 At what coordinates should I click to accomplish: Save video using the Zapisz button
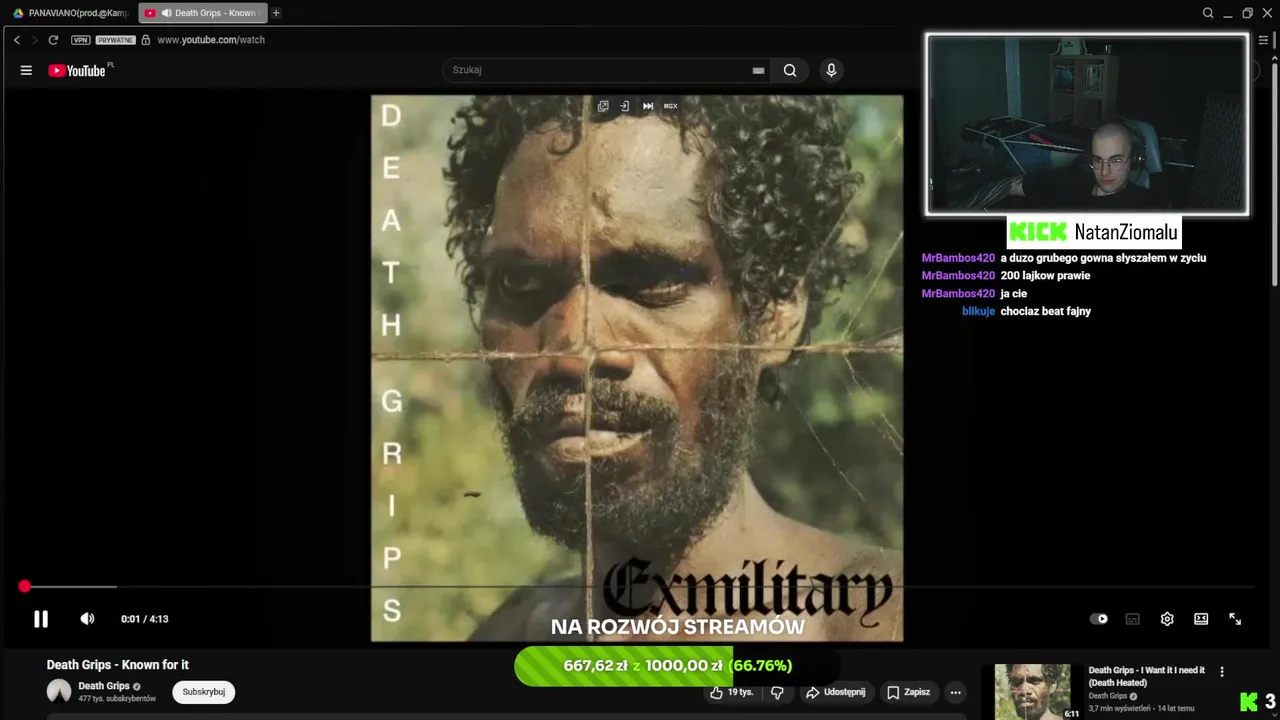pos(908,692)
